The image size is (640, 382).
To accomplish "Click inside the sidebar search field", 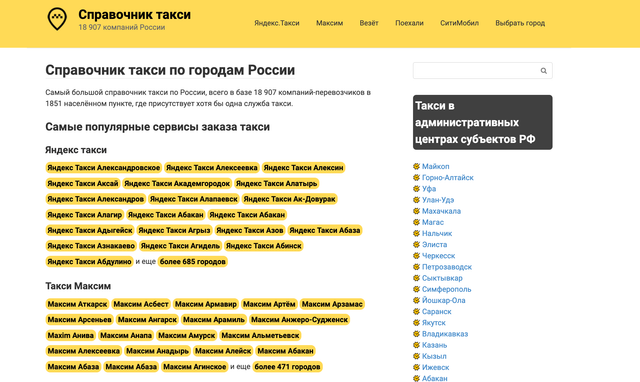I will tap(482, 71).
